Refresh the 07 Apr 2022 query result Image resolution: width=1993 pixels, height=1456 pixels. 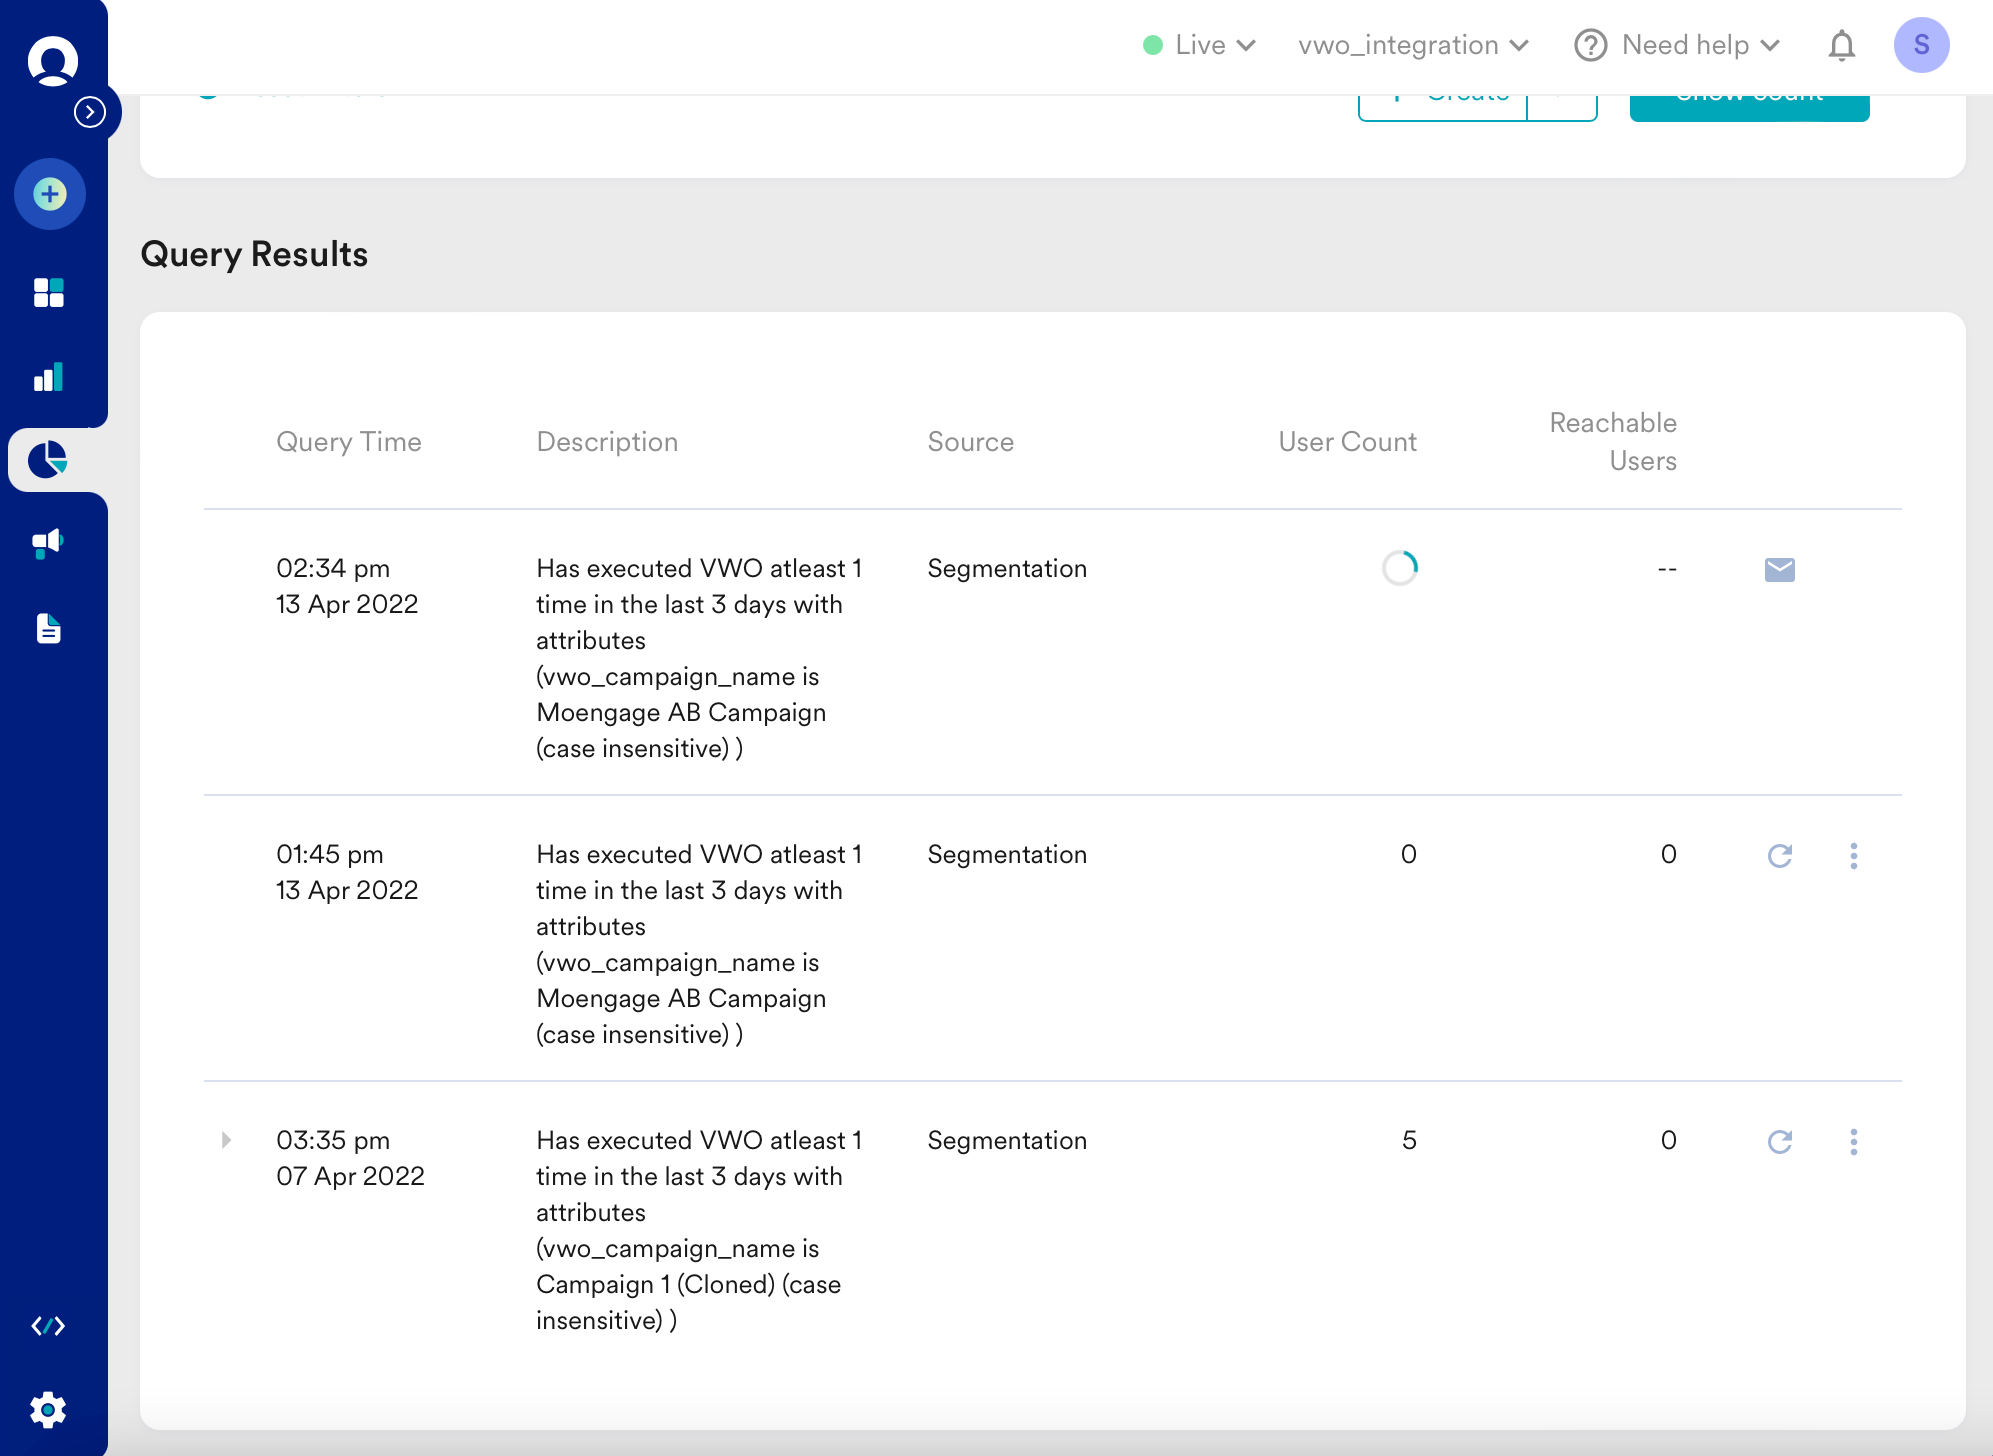click(1780, 1142)
